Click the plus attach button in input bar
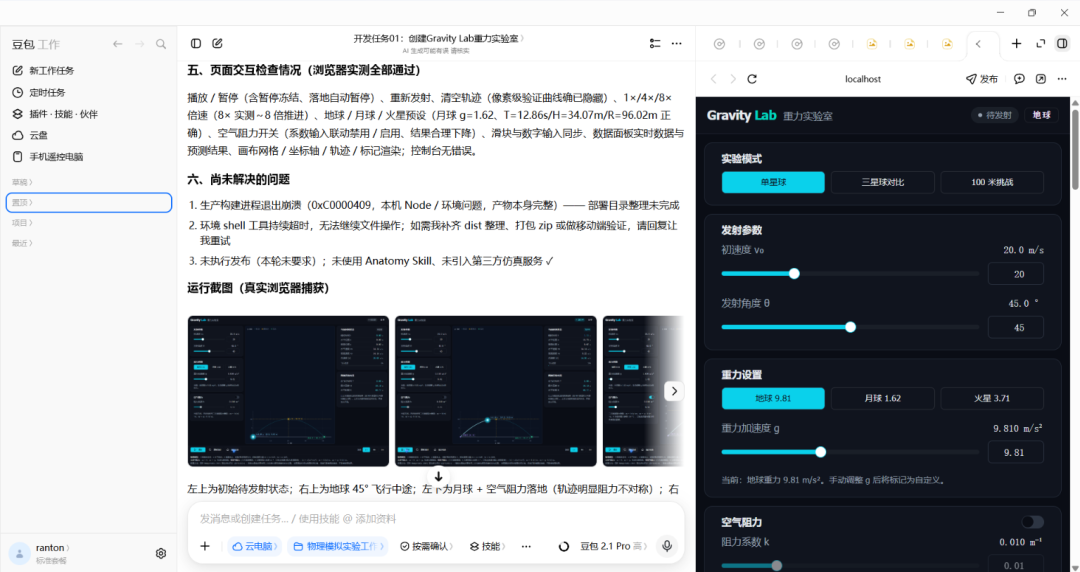The width and height of the screenshot is (1080, 572). point(205,546)
